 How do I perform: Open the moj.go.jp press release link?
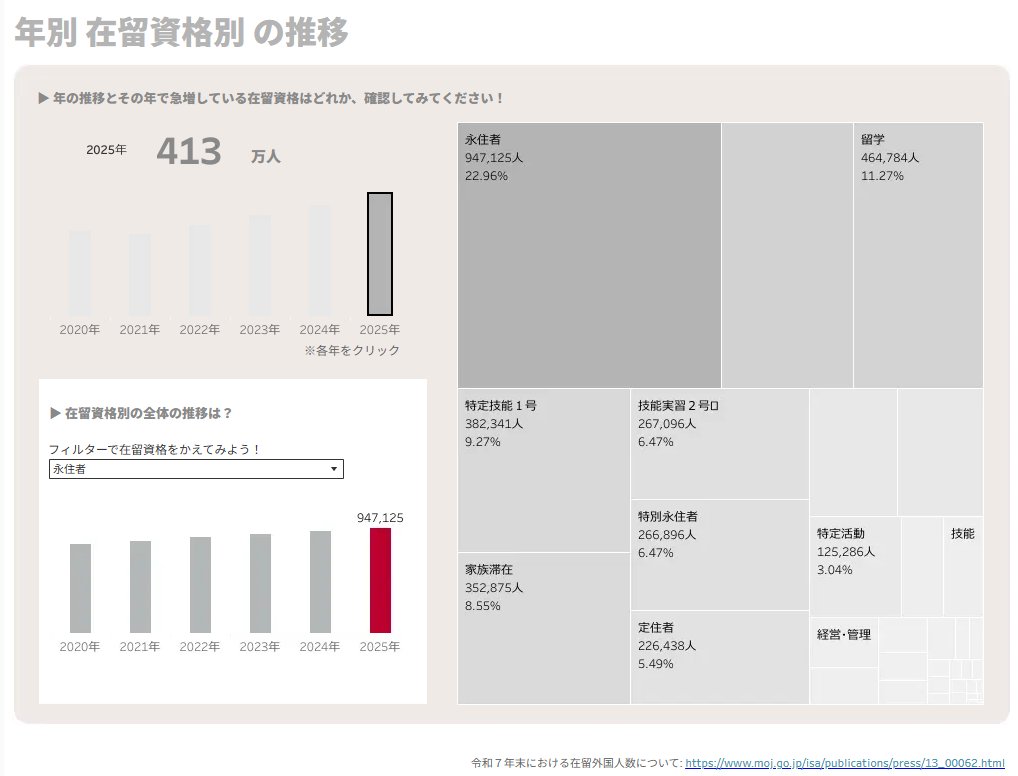845,763
